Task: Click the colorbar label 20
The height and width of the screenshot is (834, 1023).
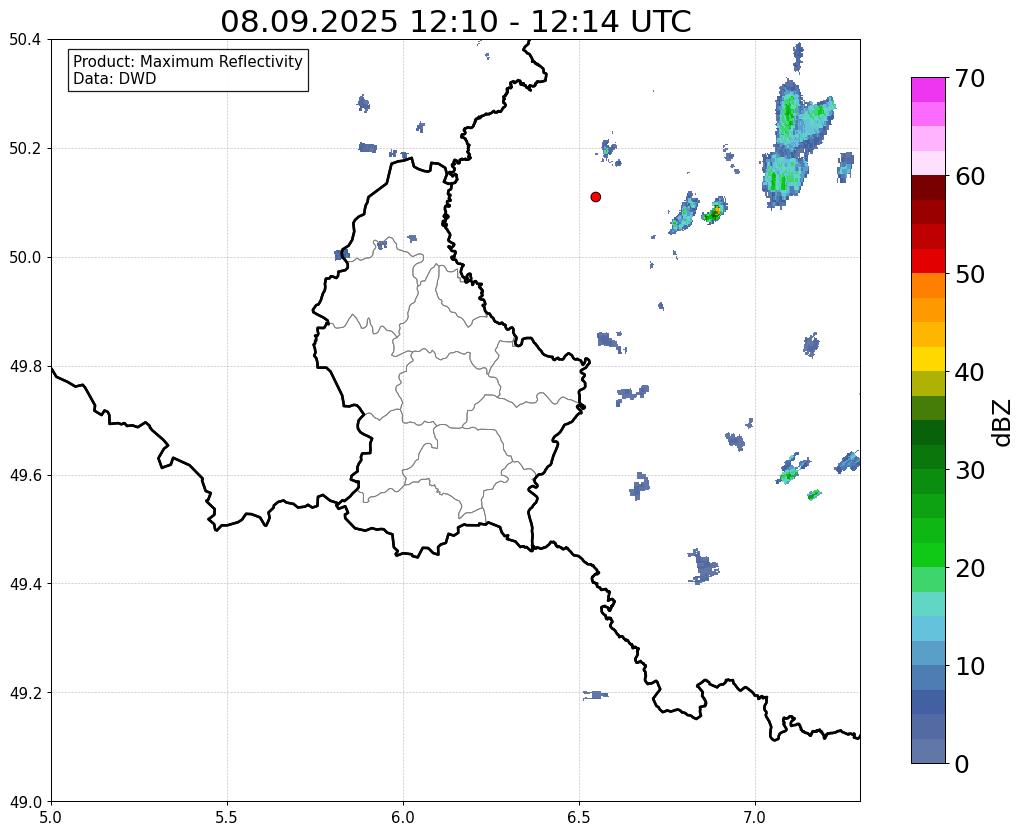Action: click(970, 568)
